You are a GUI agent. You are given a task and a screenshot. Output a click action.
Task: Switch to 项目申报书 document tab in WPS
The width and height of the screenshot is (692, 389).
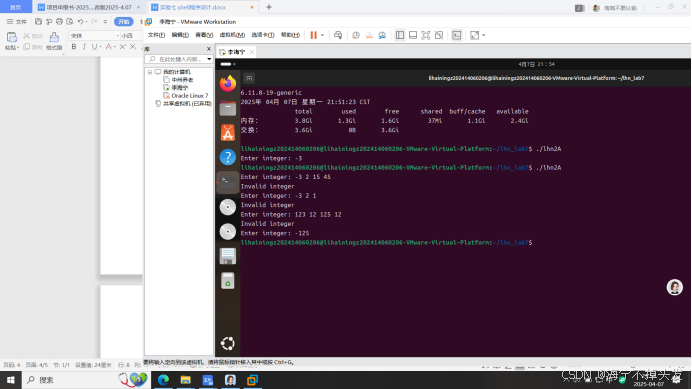[89, 7]
